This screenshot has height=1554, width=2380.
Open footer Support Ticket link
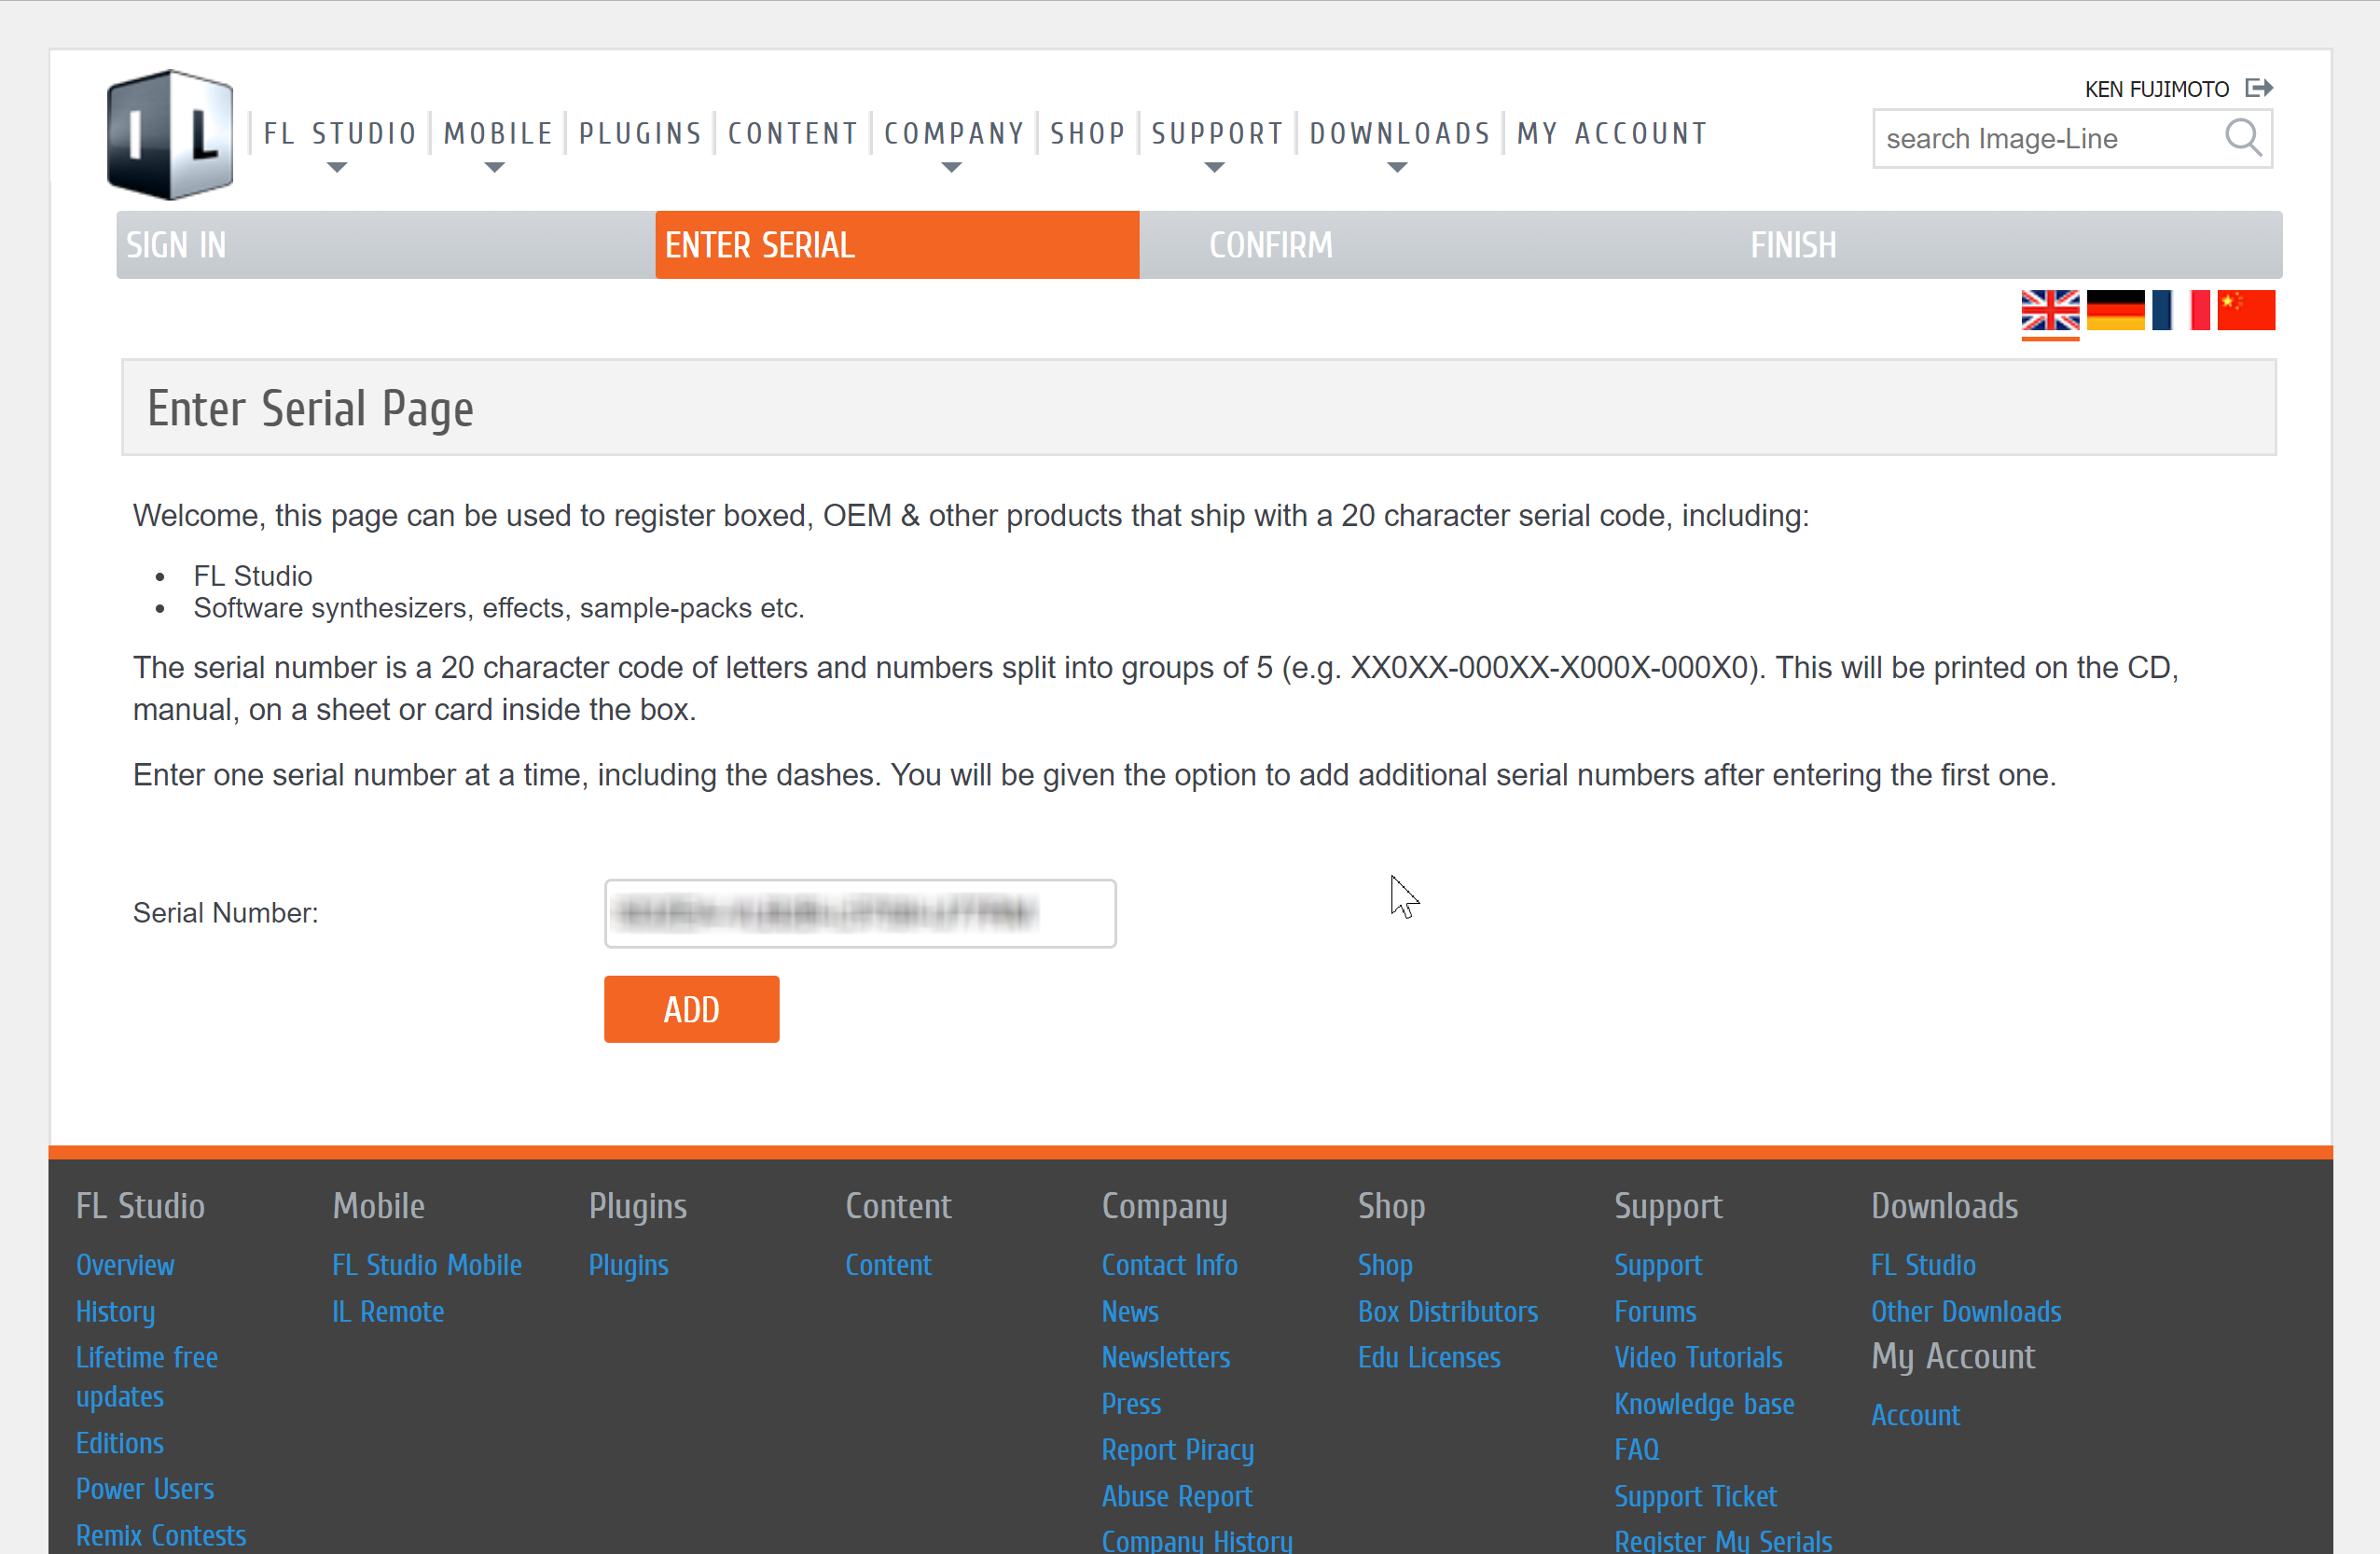click(x=1695, y=1497)
